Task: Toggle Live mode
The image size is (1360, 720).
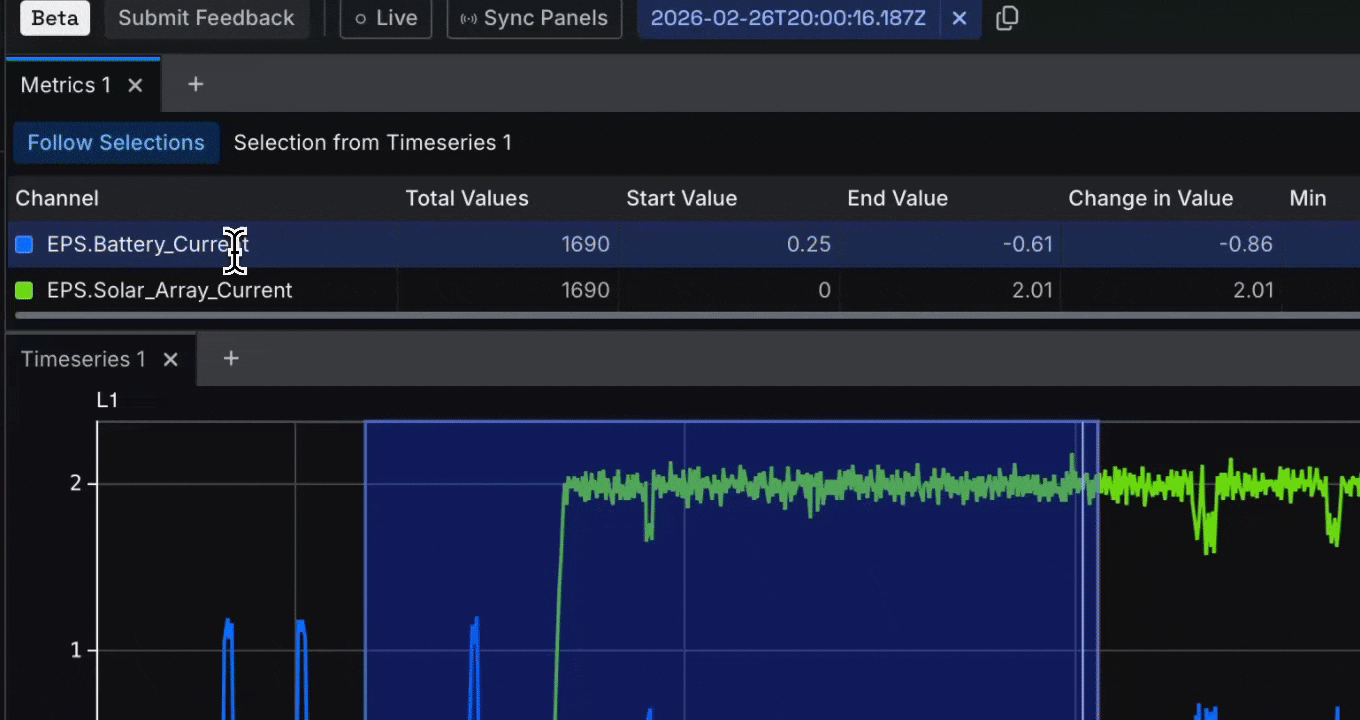Action: (x=386, y=18)
